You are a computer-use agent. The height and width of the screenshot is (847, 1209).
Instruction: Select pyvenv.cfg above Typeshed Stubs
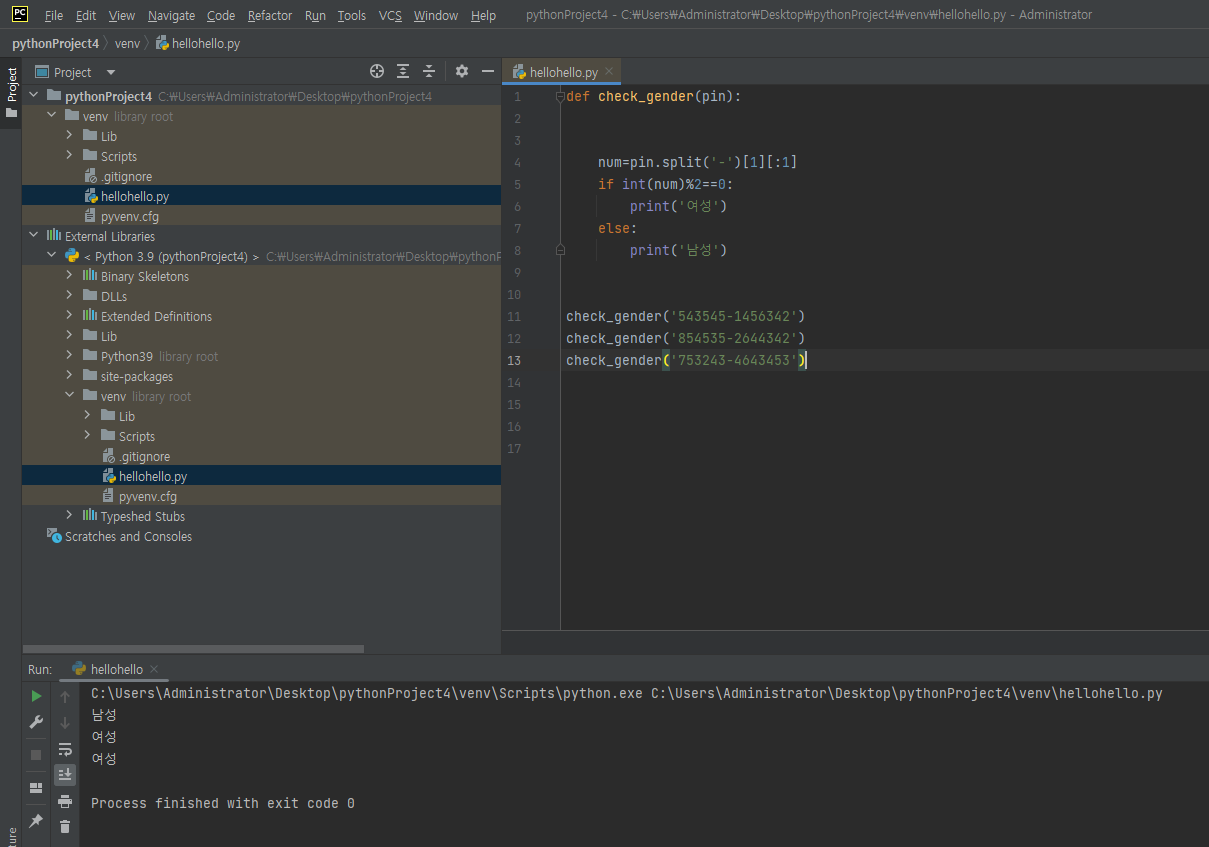pyautogui.click(x=147, y=496)
